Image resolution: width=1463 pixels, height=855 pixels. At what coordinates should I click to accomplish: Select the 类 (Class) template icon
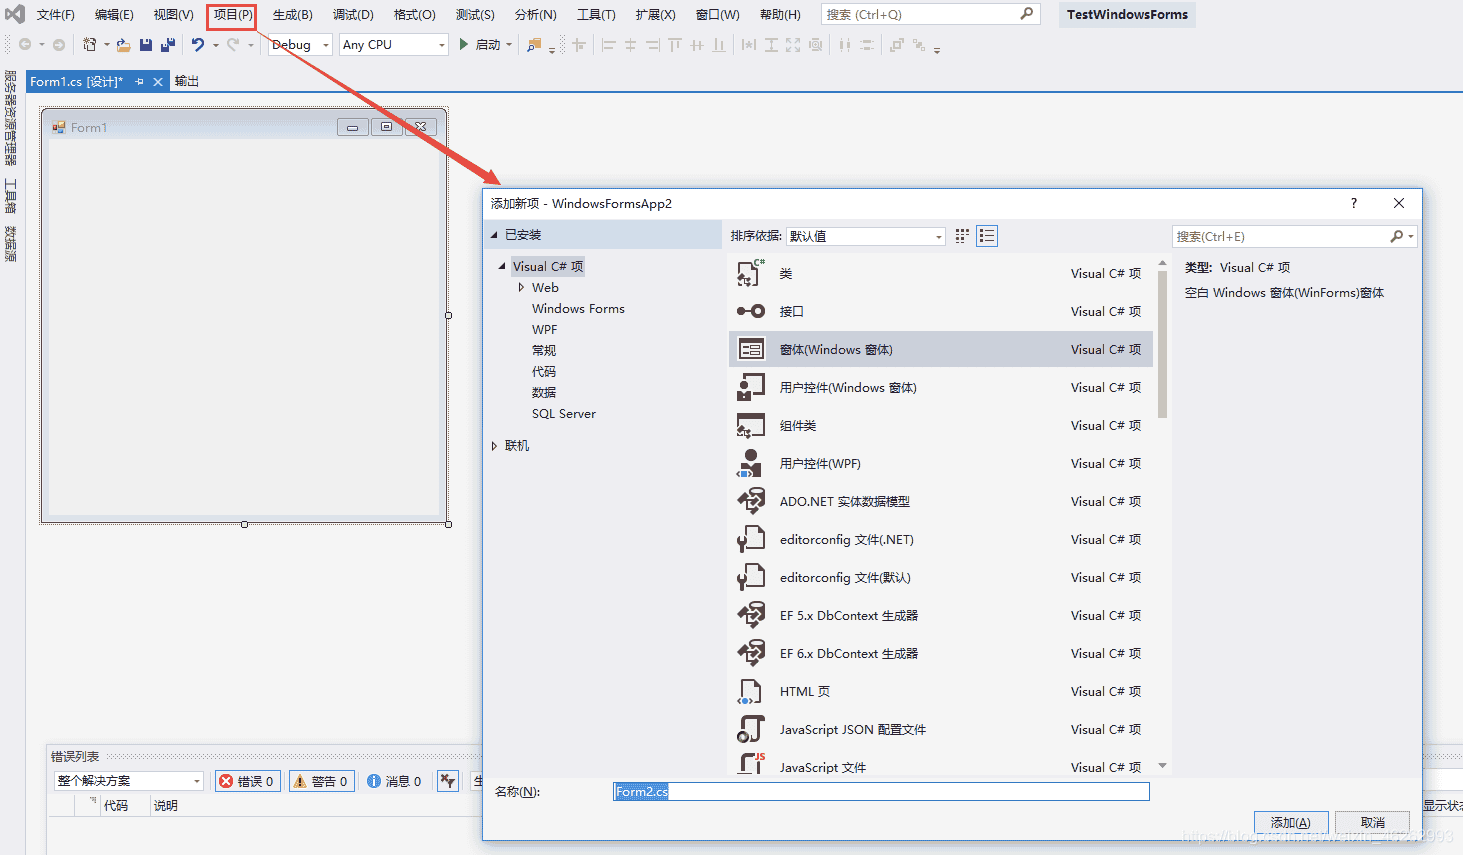753,272
